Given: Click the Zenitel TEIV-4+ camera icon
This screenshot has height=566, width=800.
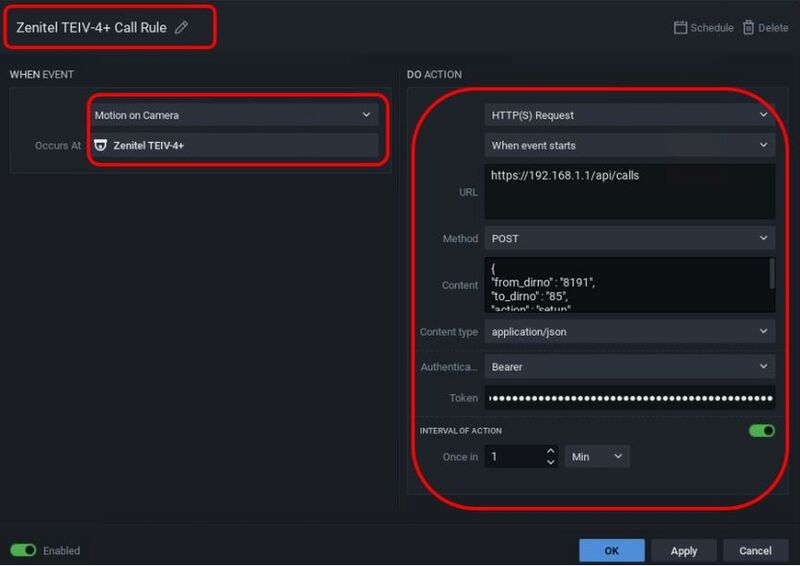Looking at the screenshot, I should point(101,145).
